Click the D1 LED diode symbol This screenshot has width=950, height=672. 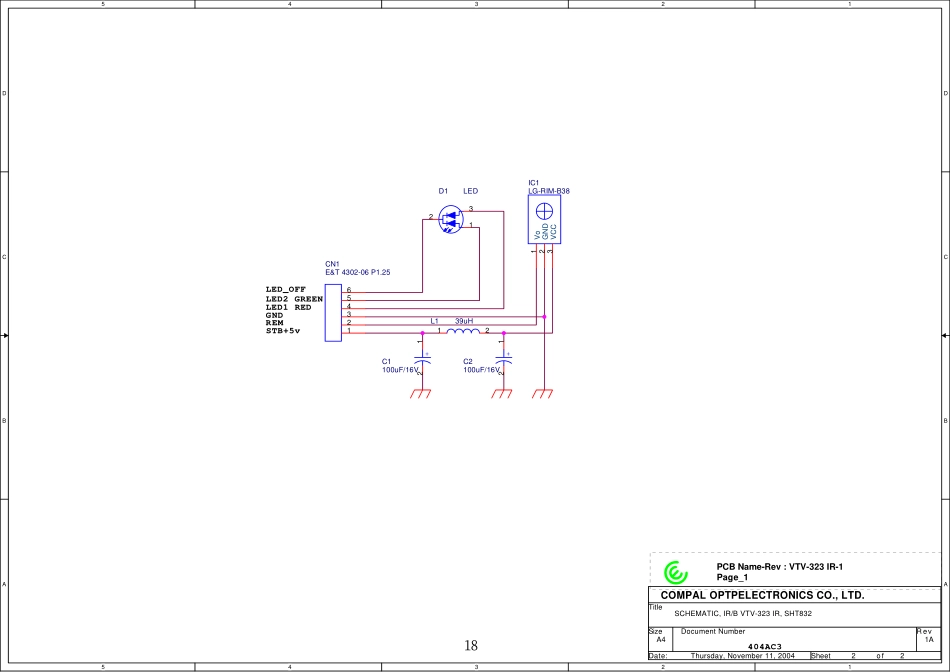[x=452, y=218]
